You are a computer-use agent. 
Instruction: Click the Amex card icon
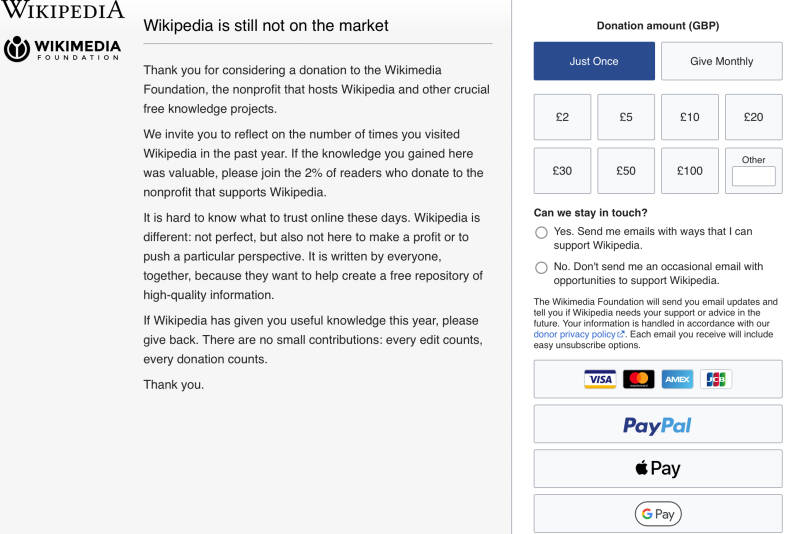(x=677, y=379)
